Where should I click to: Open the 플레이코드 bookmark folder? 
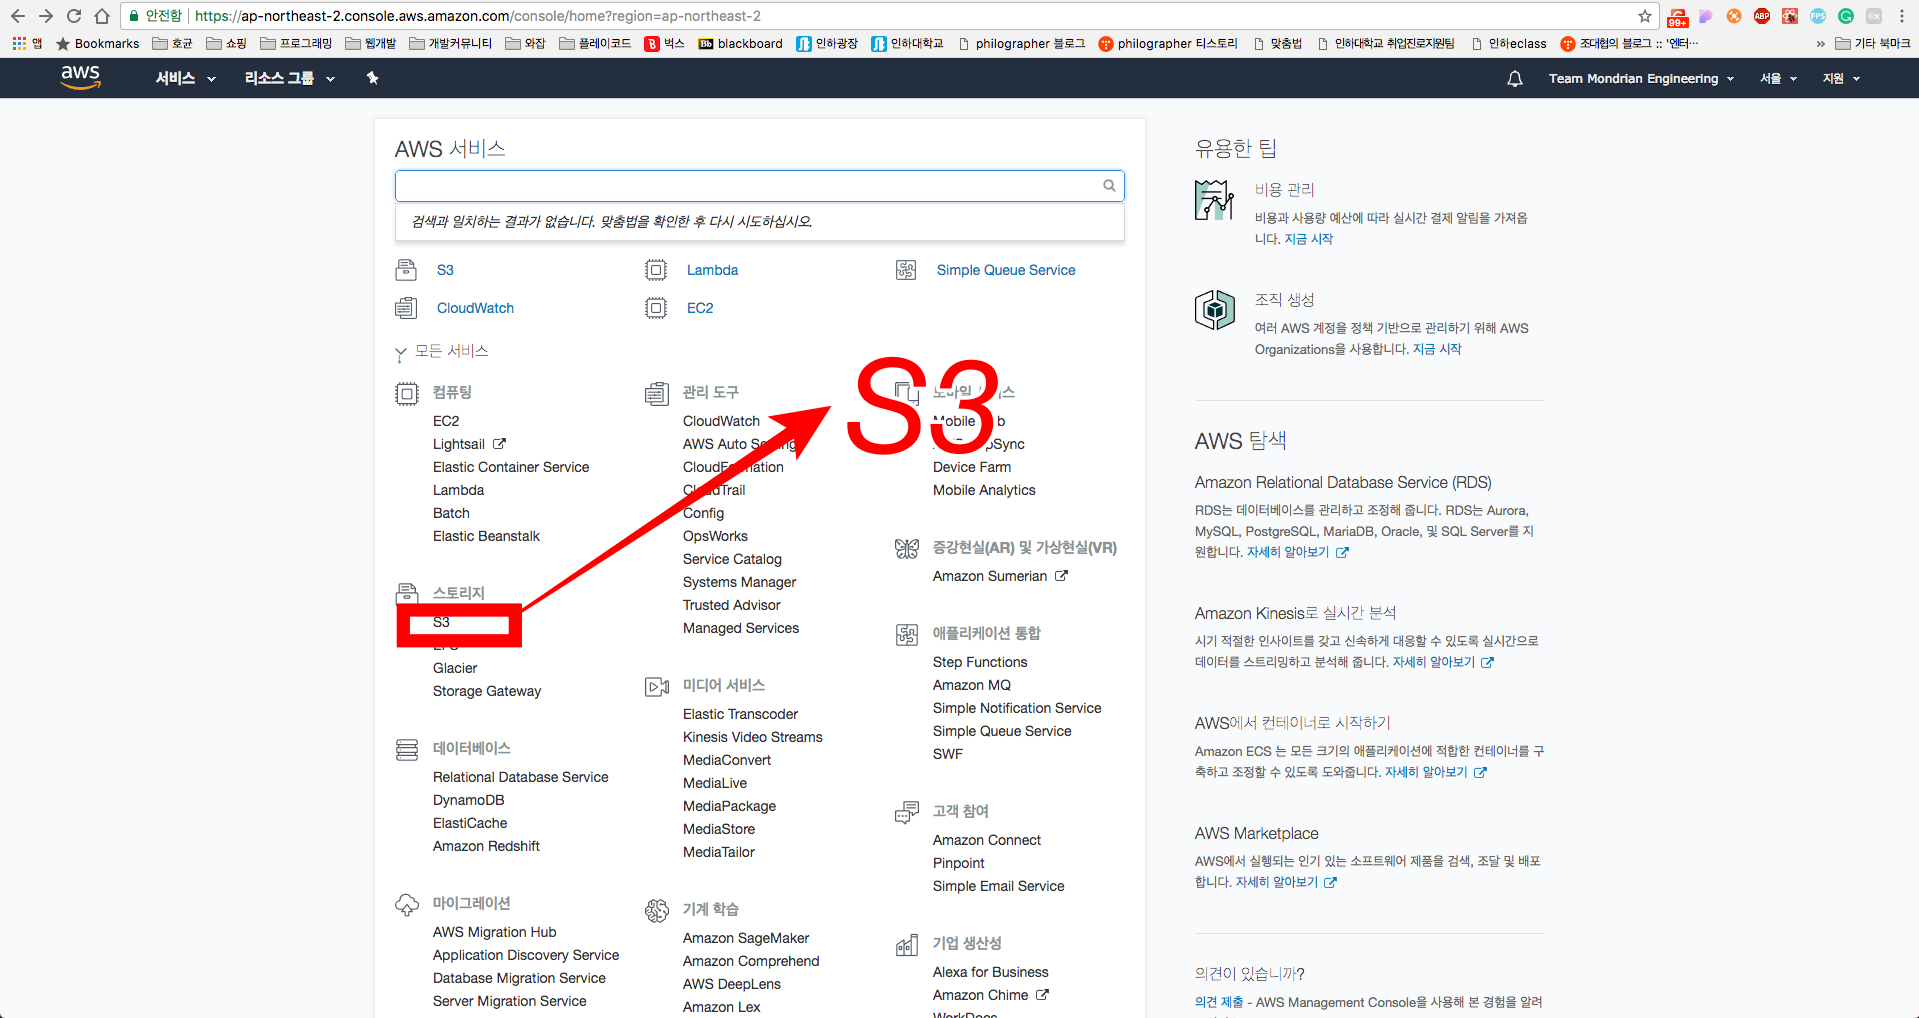595,43
